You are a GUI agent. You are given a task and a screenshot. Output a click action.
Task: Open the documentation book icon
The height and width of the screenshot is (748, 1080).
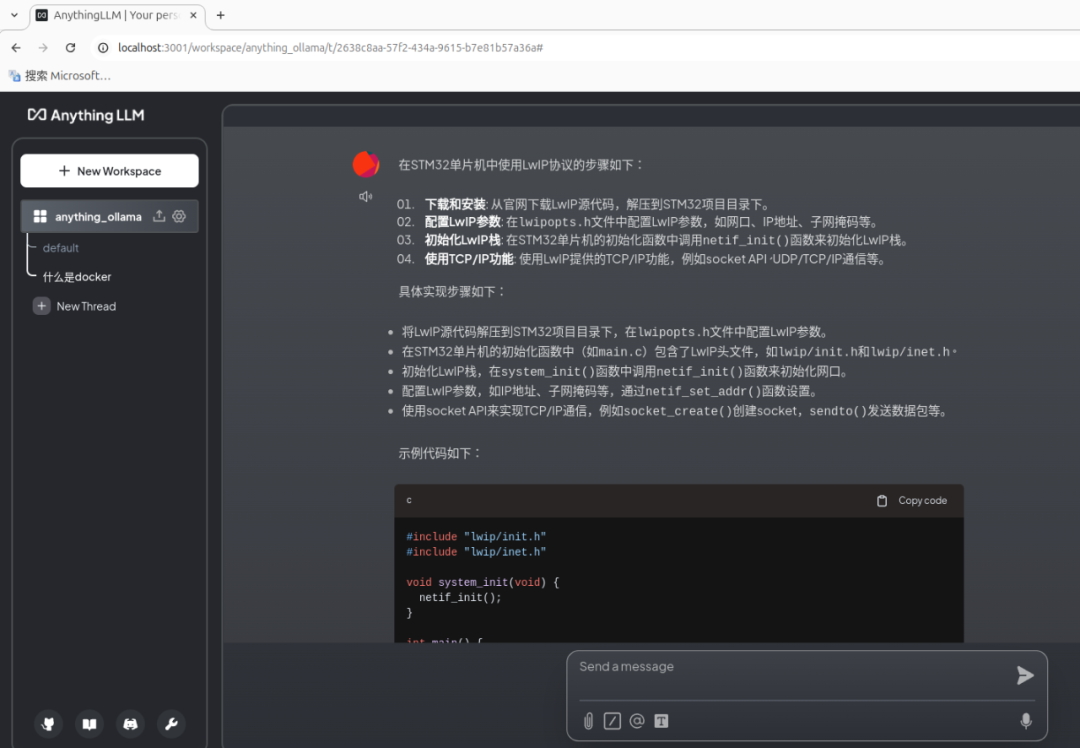[x=90, y=724]
